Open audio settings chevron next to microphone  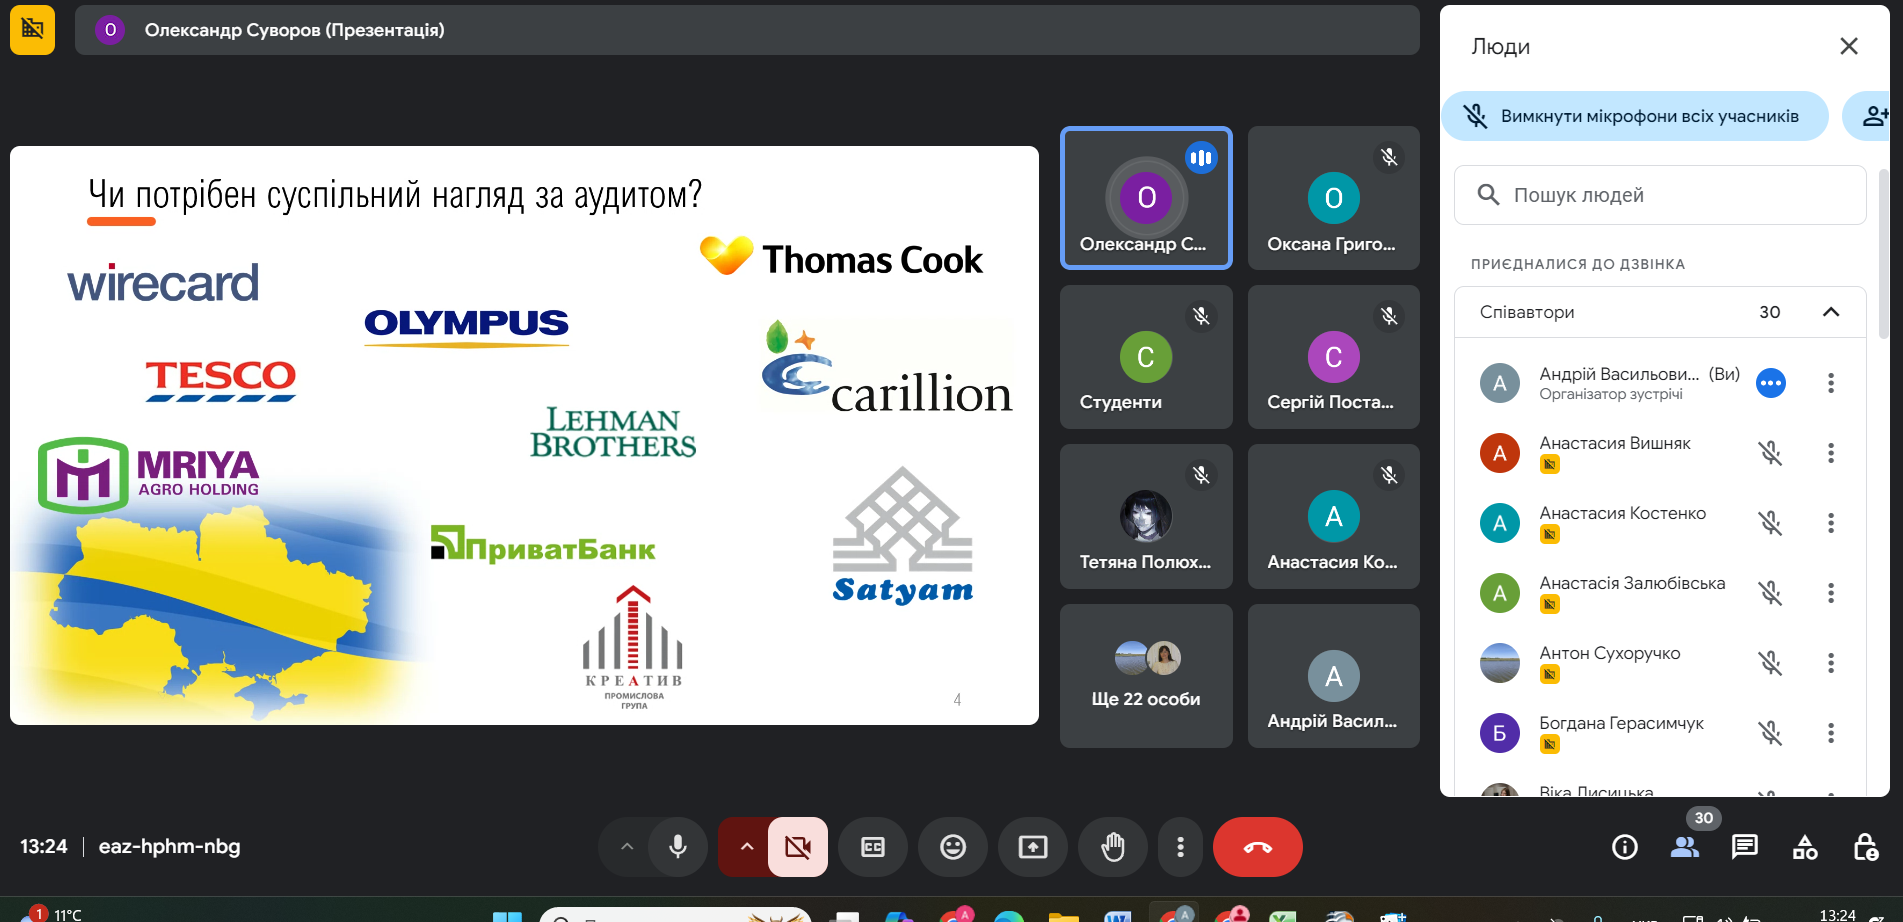[x=627, y=847]
